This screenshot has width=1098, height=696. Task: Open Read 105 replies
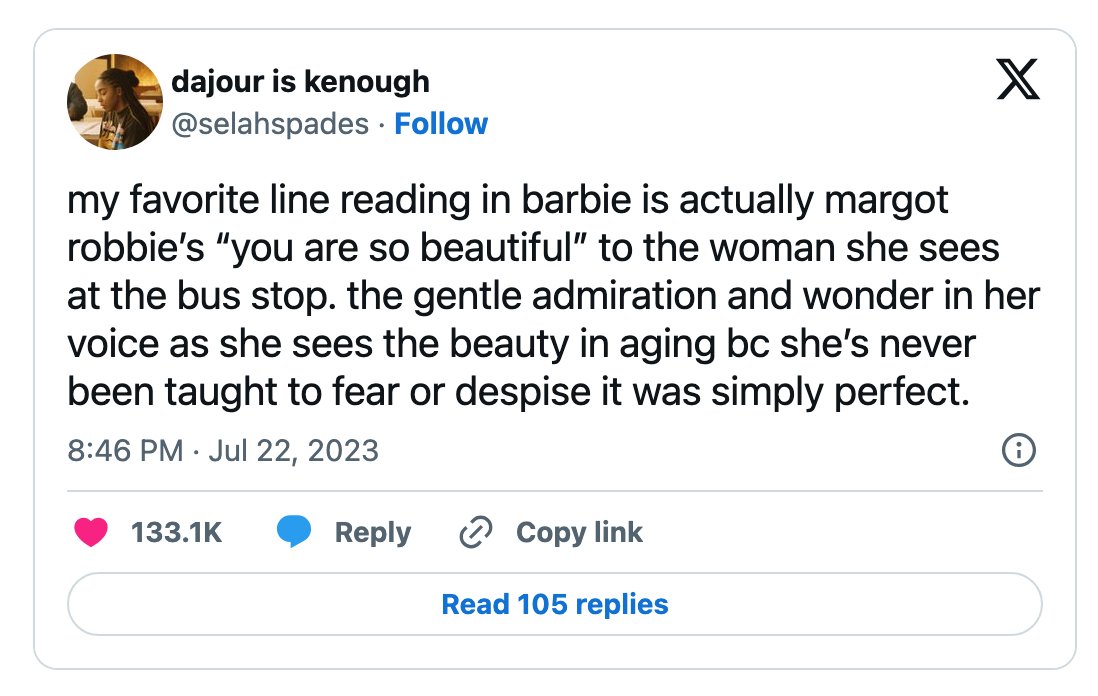coord(555,604)
